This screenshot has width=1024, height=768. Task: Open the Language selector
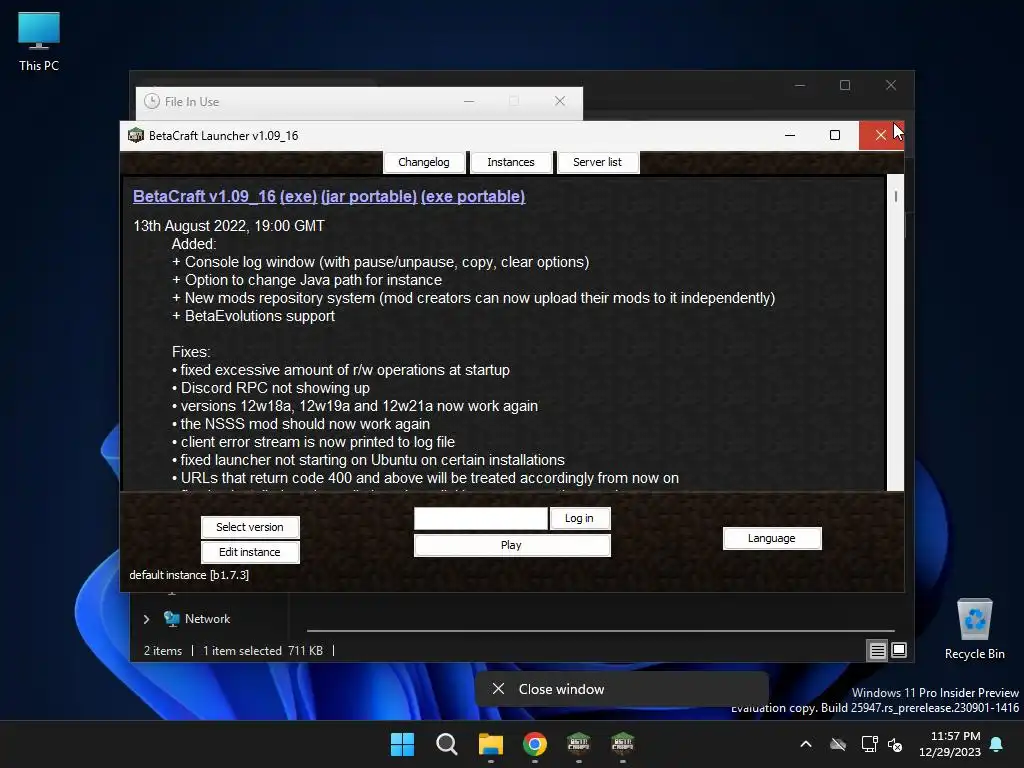click(772, 538)
